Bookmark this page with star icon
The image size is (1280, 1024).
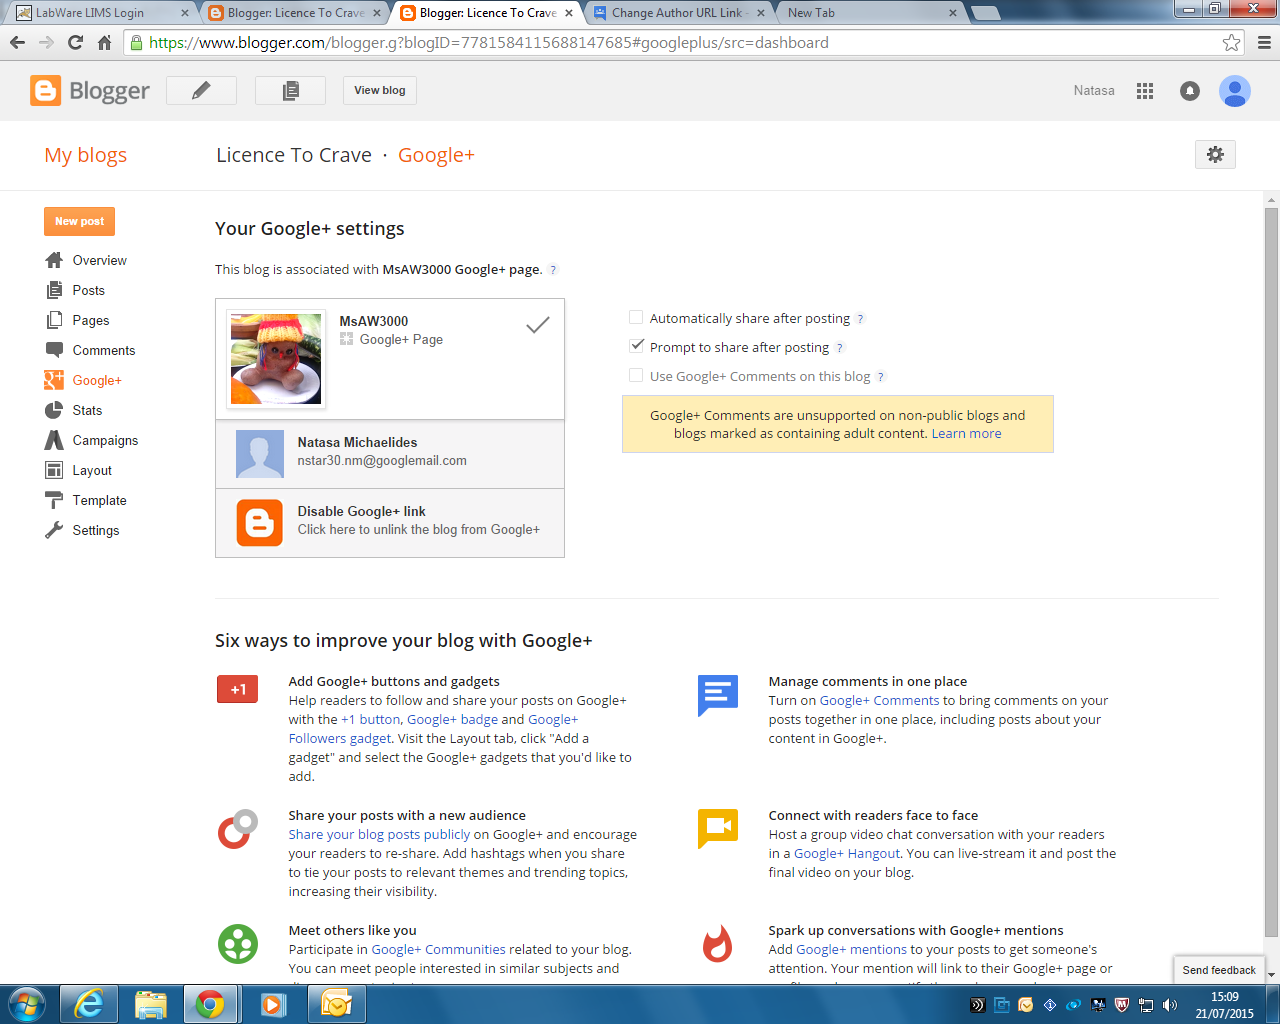(x=1231, y=42)
